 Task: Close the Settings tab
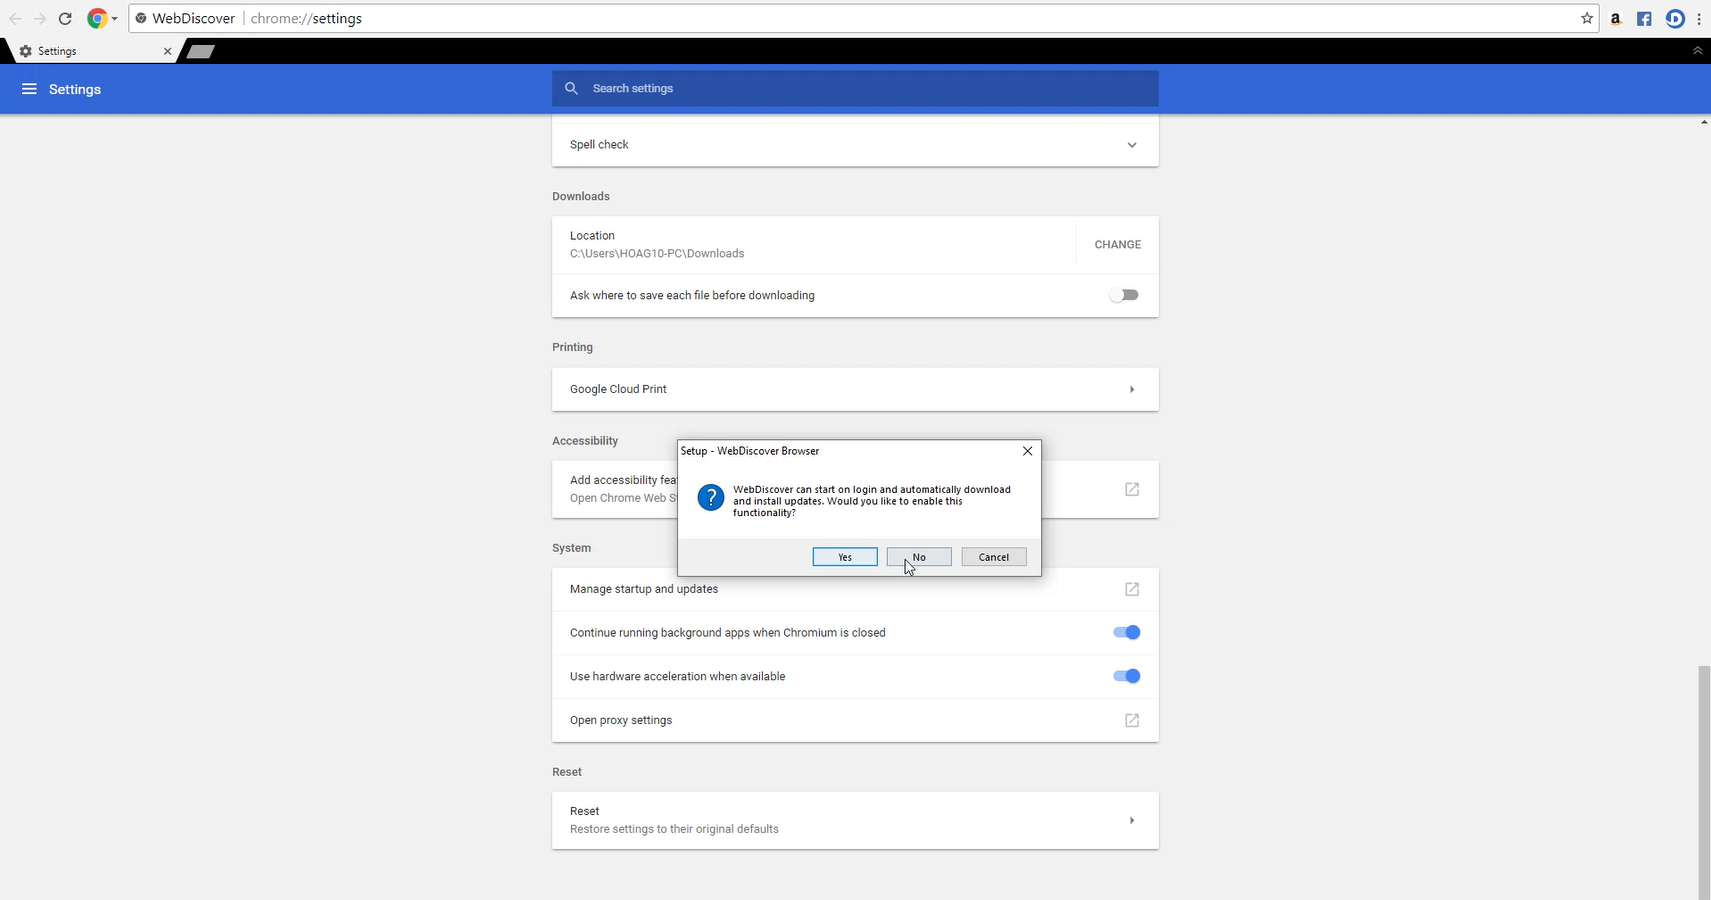coord(167,51)
